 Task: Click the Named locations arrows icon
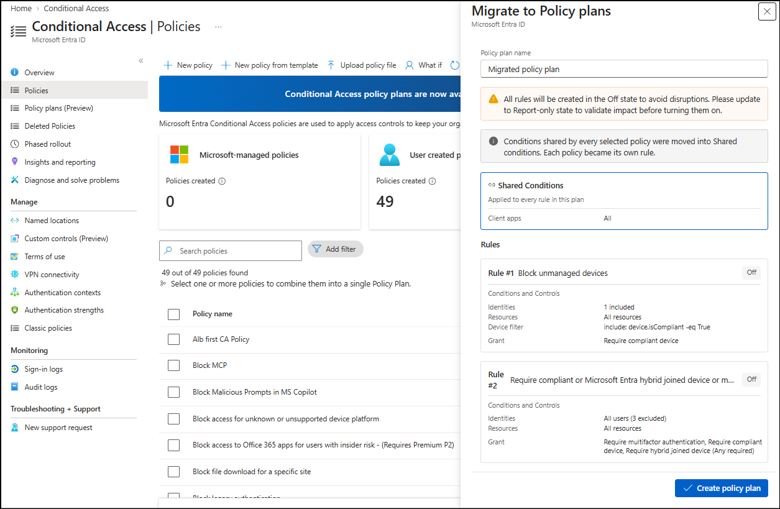click(14, 220)
